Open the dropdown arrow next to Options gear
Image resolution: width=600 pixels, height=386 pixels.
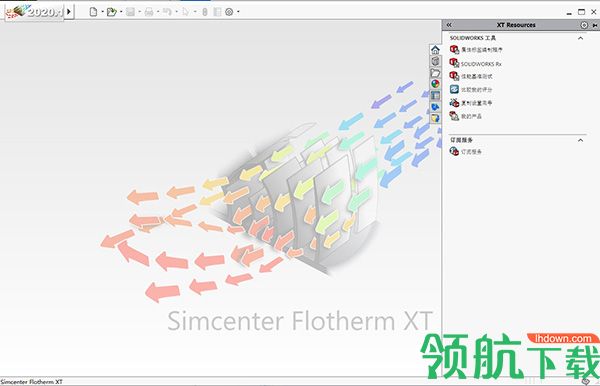[x=238, y=12]
